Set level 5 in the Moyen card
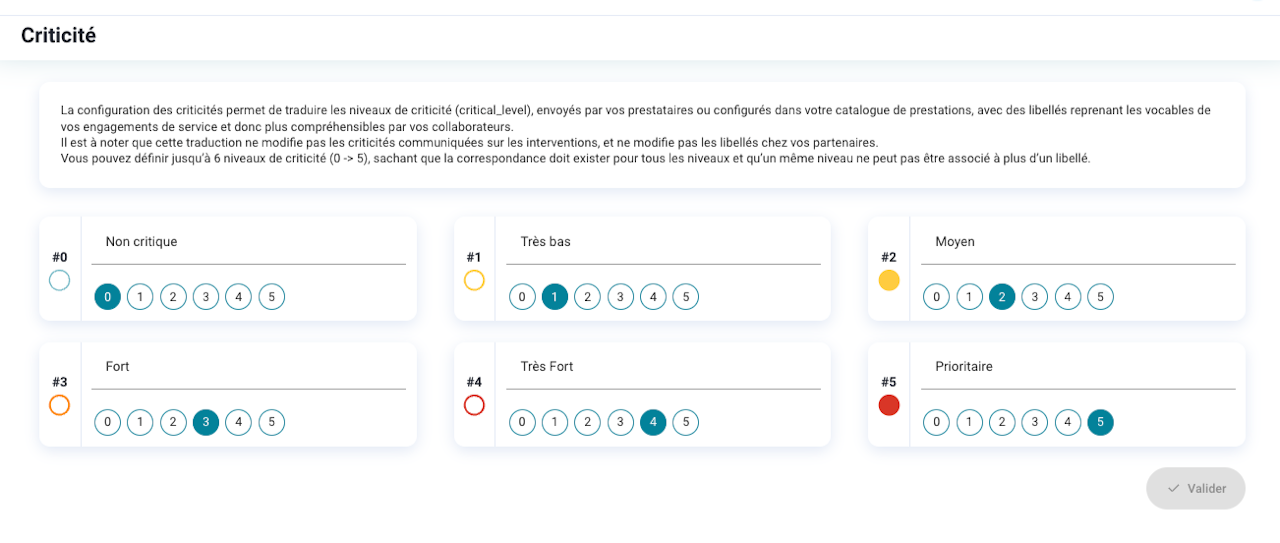 (1100, 297)
